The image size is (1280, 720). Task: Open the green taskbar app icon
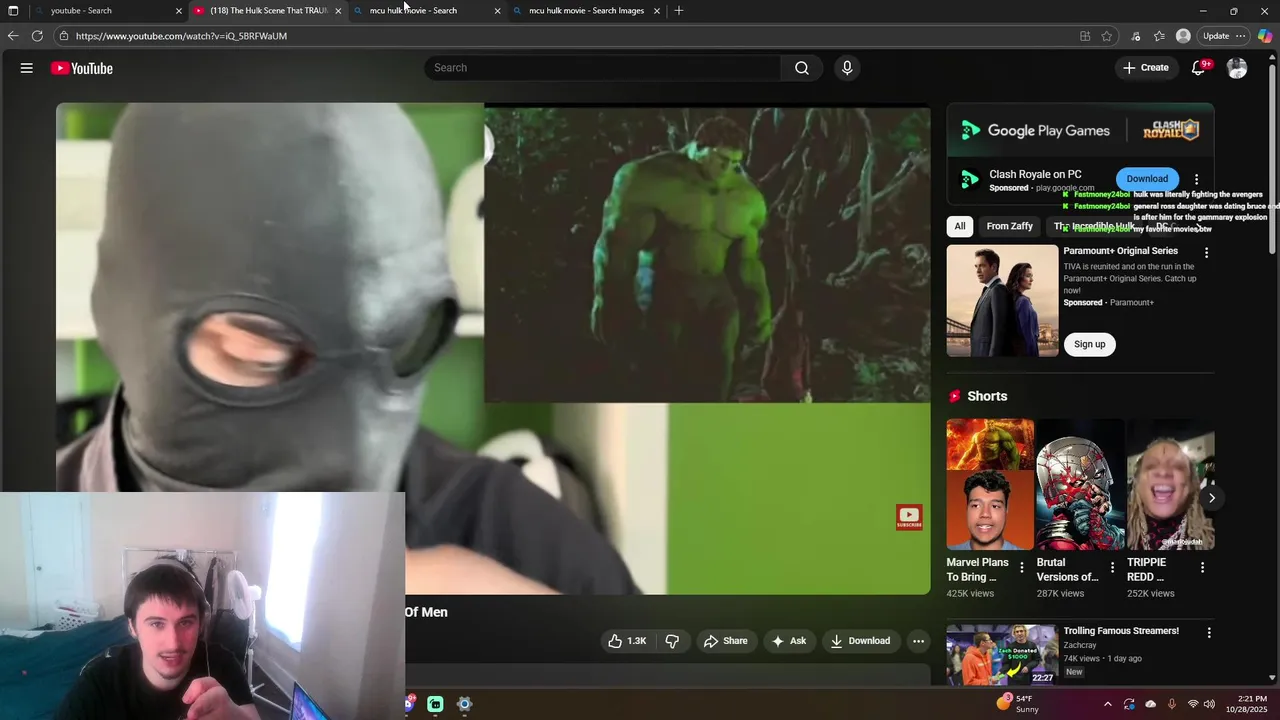click(x=435, y=704)
